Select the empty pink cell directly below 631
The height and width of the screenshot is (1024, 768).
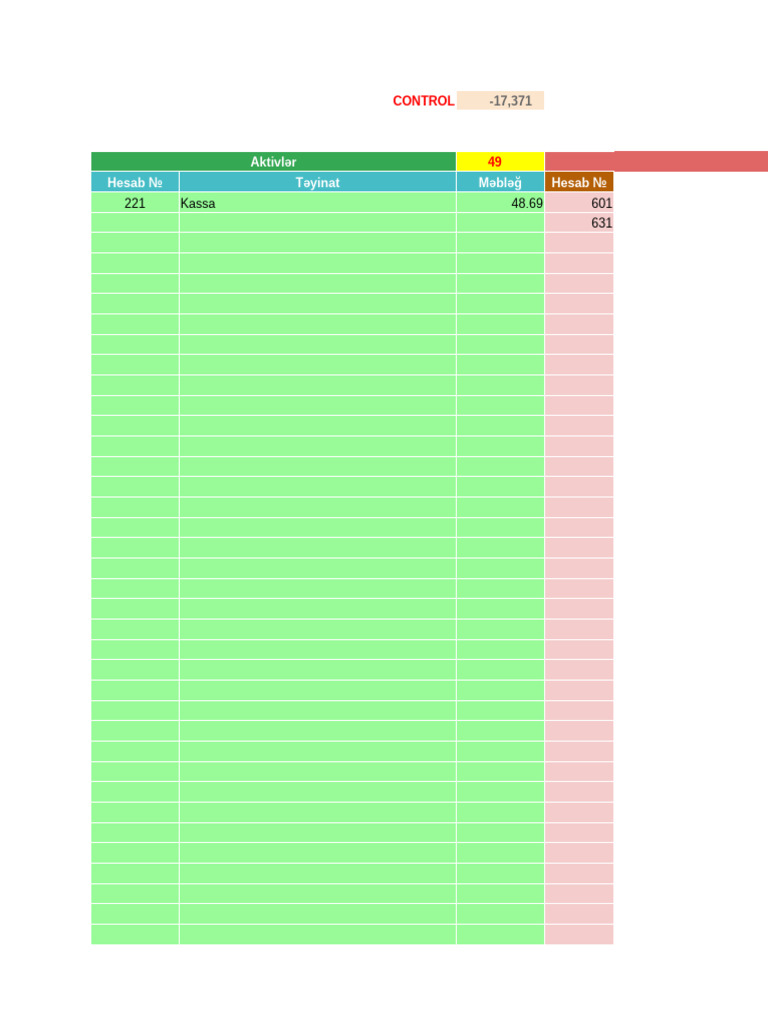click(579, 243)
